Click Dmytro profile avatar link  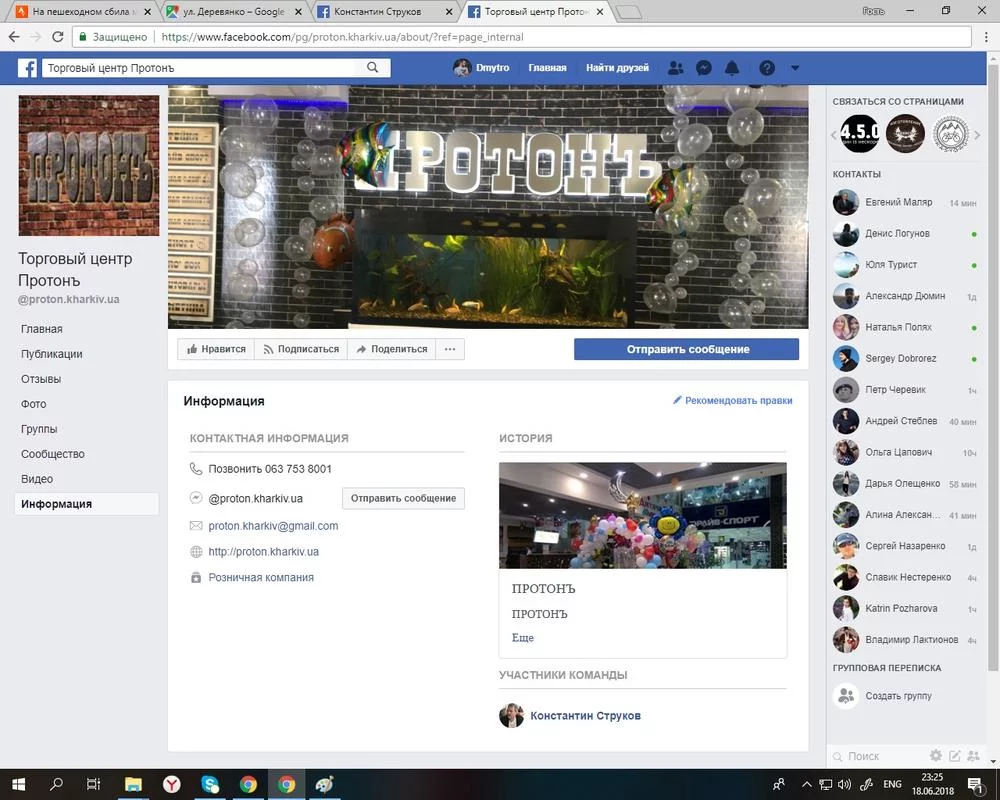[482, 68]
